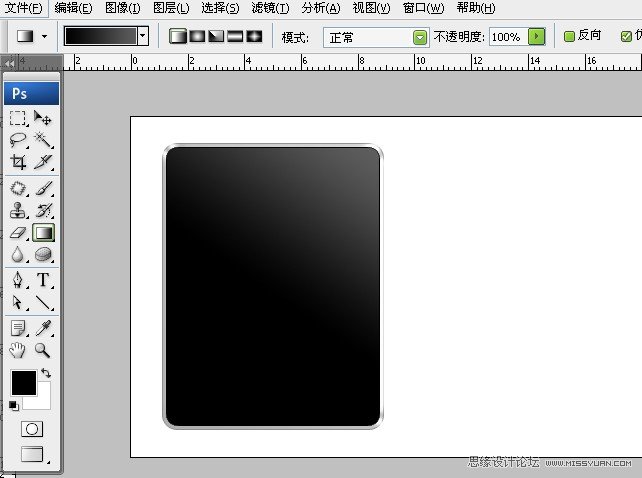Select the Line tool
Screen dimensions: 642x478
coord(43,302)
